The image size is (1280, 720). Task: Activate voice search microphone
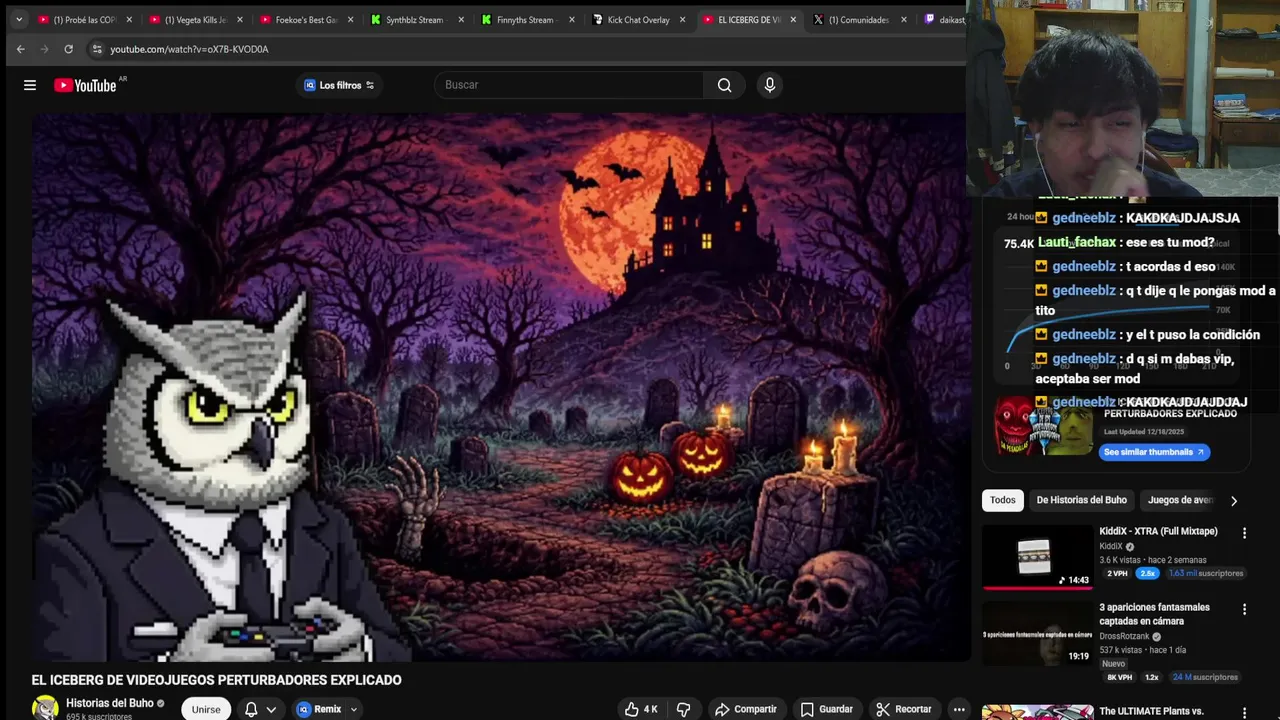point(770,85)
